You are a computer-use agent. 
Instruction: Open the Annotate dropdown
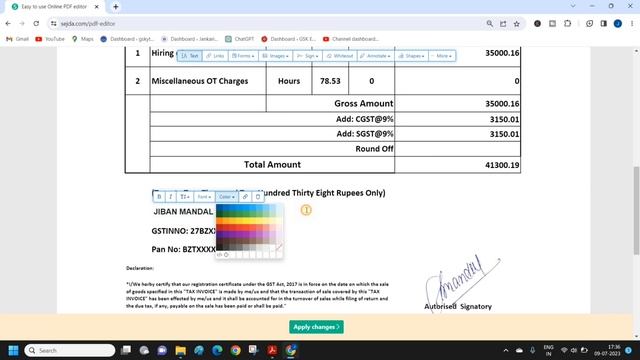coord(375,56)
